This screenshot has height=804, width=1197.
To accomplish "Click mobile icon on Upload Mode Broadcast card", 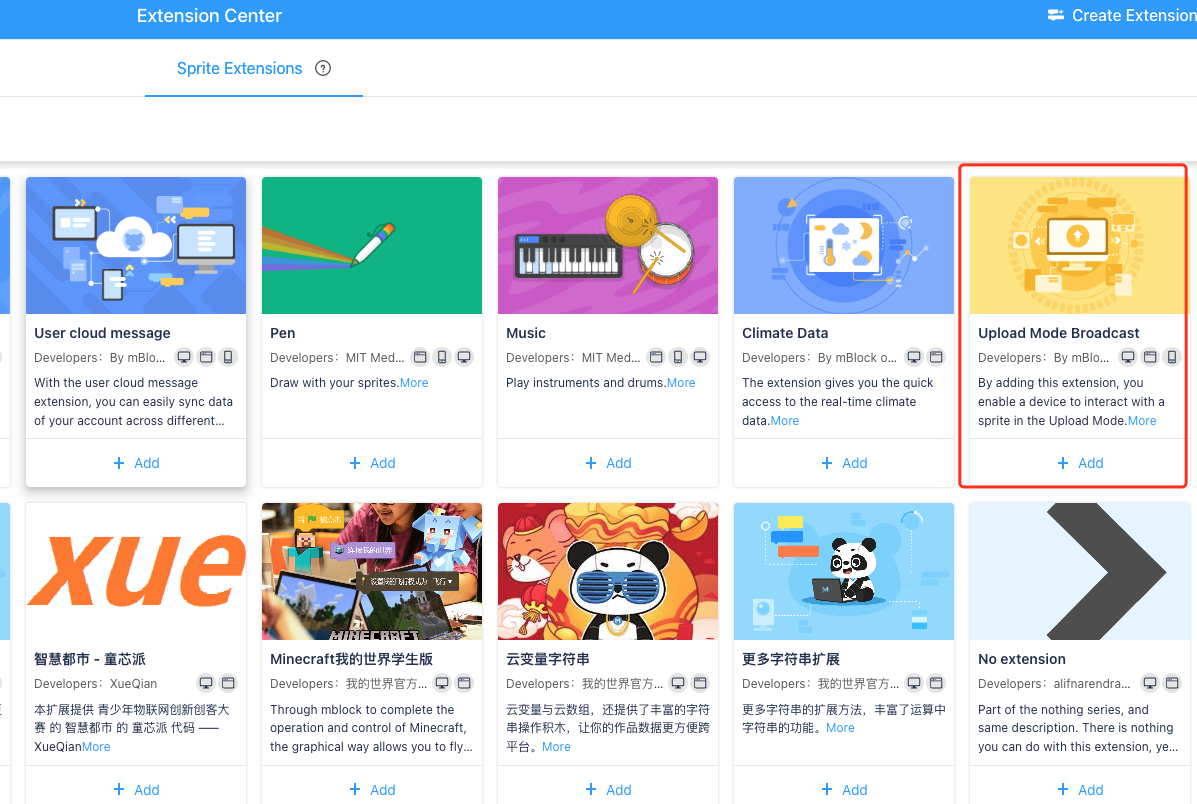I will pos(1172,357).
